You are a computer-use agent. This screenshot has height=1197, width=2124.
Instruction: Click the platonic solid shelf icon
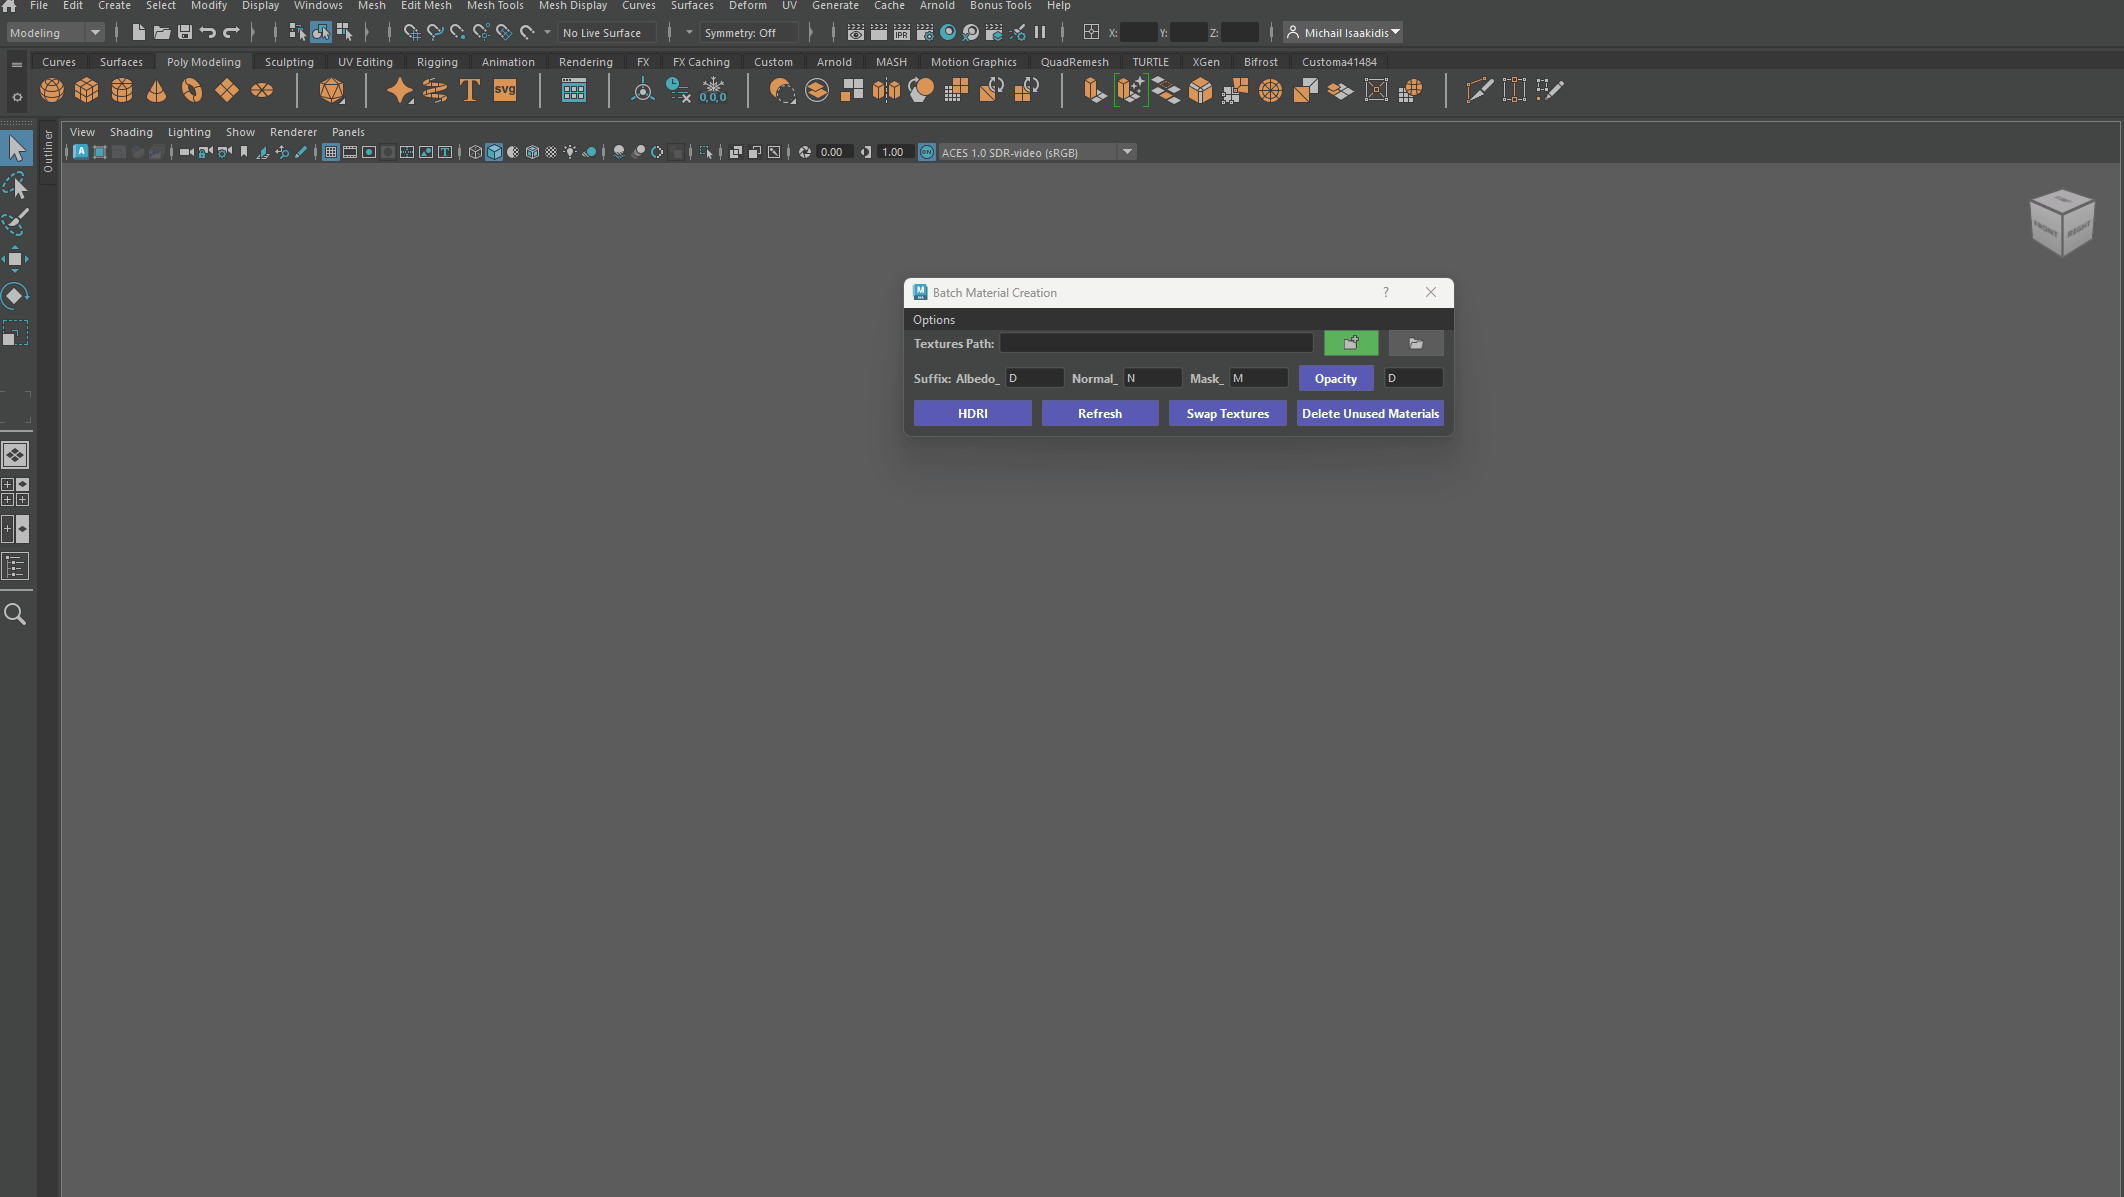pyautogui.click(x=331, y=91)
